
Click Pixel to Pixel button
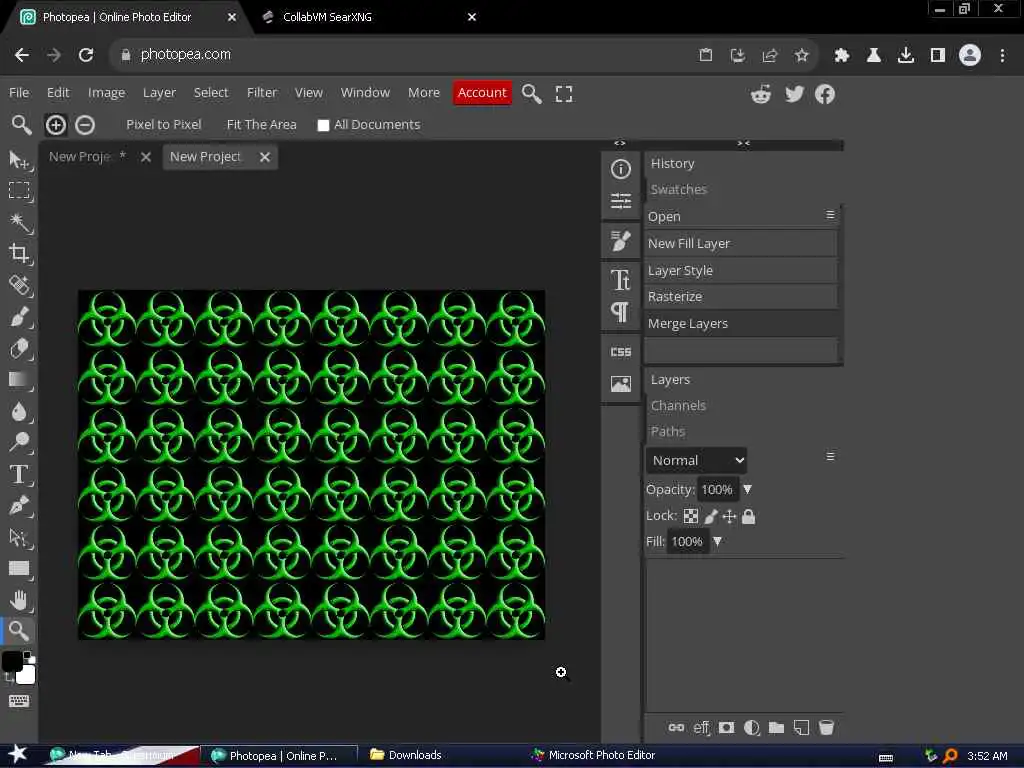tap(163, 125)
